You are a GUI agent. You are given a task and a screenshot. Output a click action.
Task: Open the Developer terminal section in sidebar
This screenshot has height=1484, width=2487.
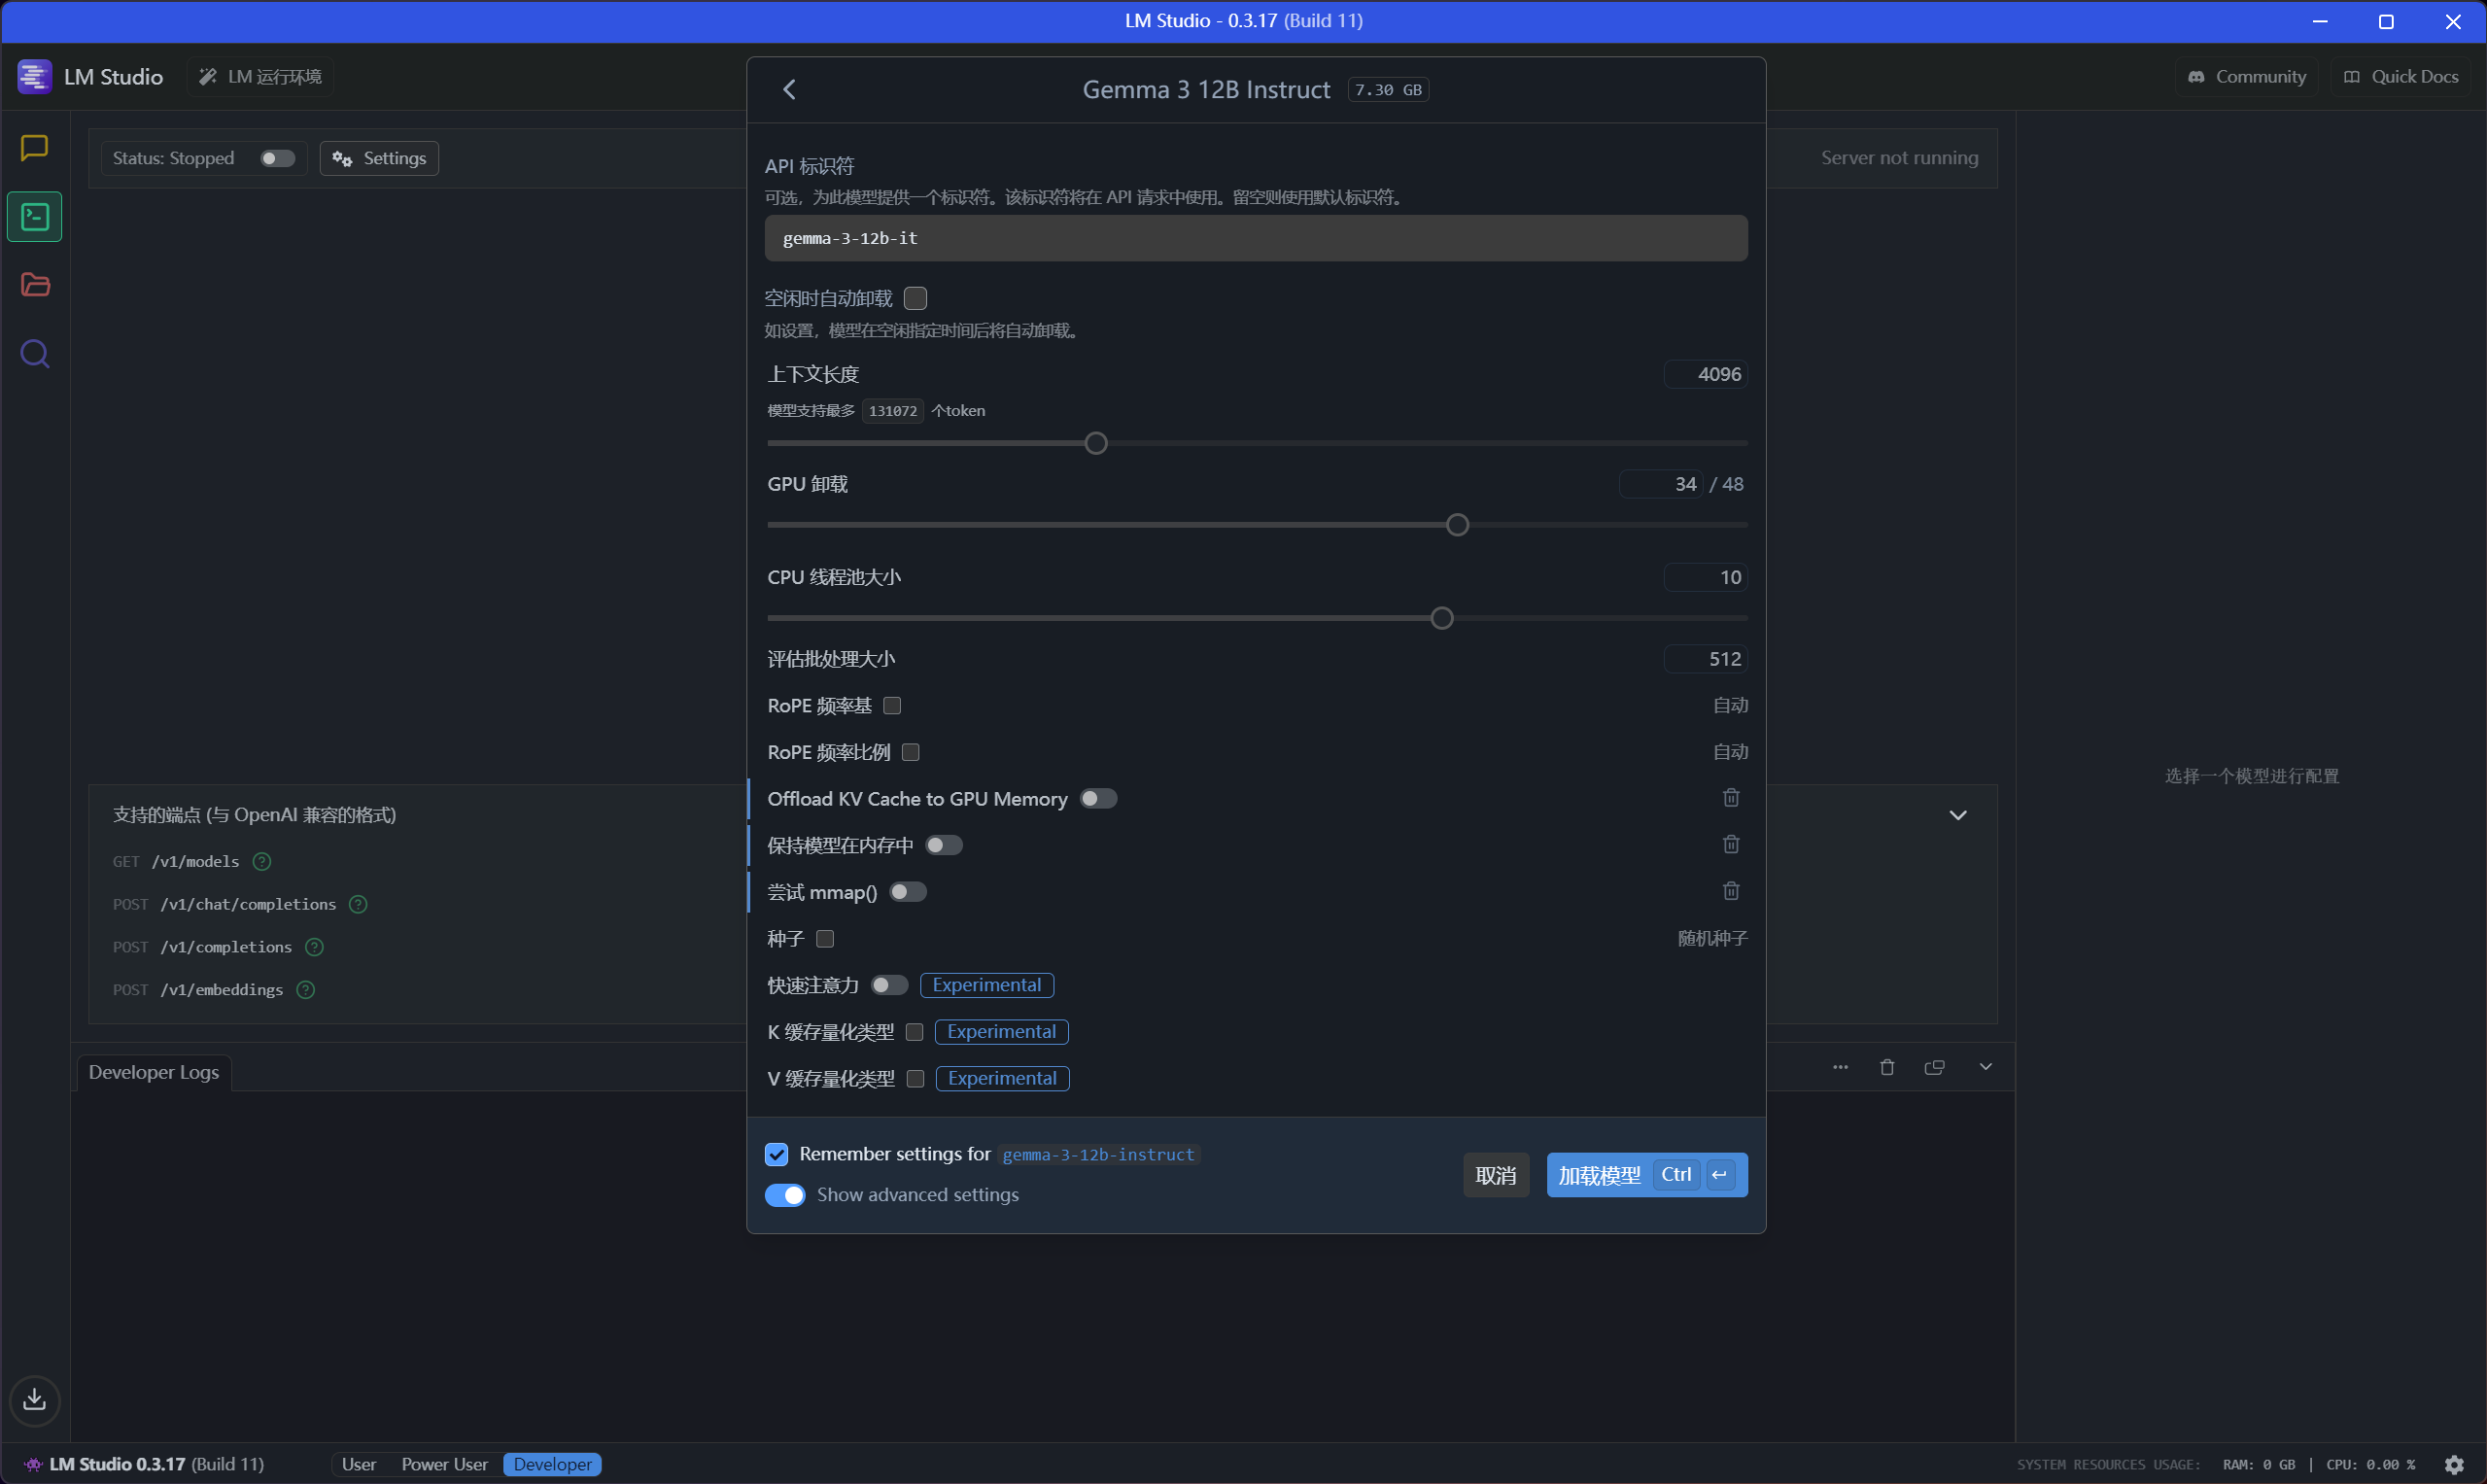pyautogui.click(x=35, y=217)
